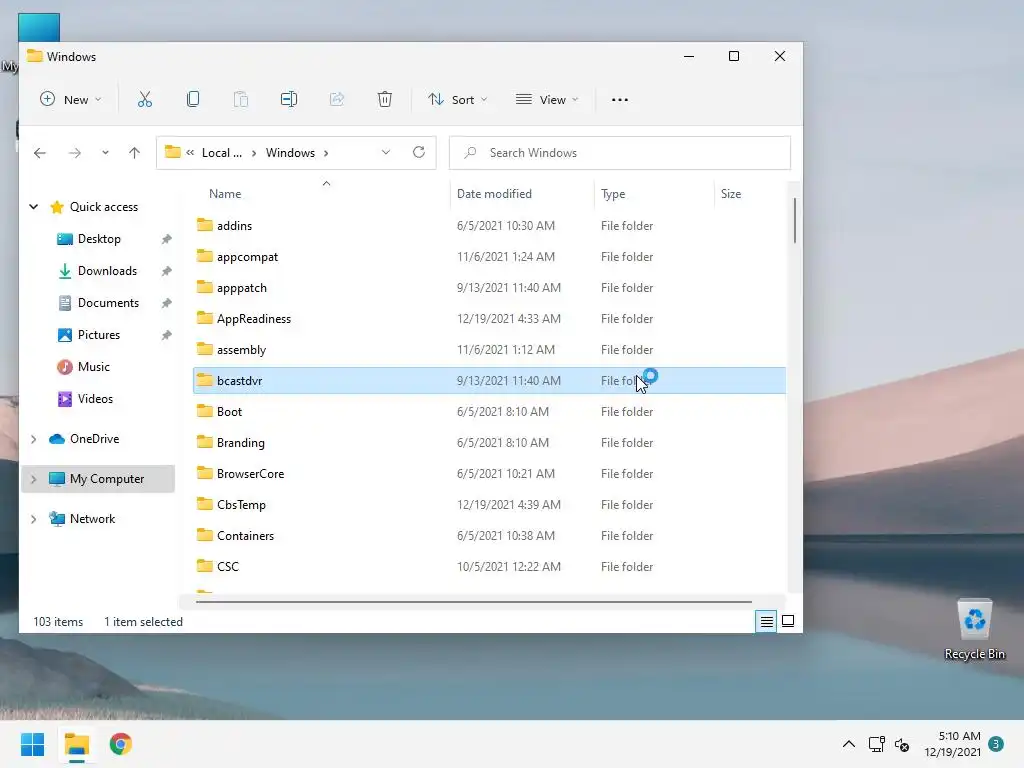Select the apppatch folder
Screen dimensions: 1024x768
pos(490,288)
